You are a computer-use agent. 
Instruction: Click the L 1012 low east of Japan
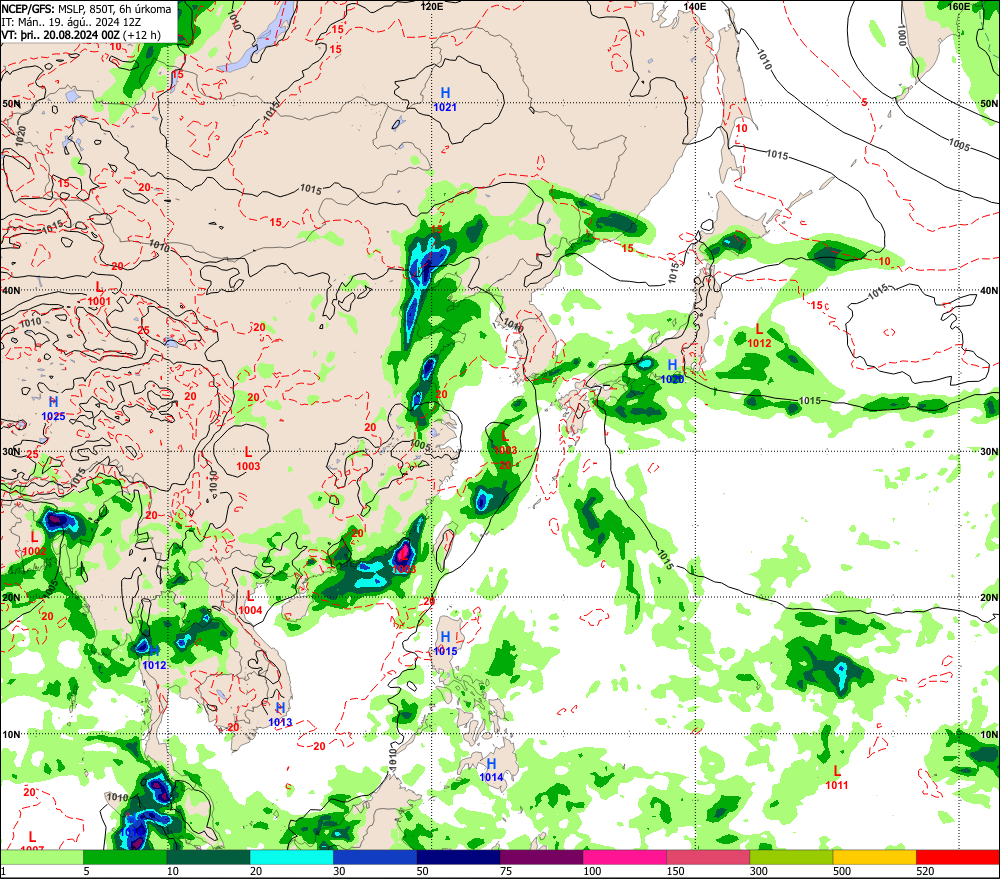[x=759, y=336]
